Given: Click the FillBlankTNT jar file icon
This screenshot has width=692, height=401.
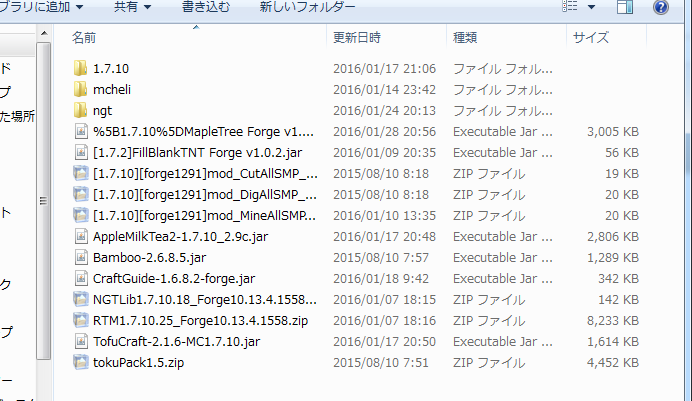Looking at the screenshot, I should tap(81, 153).
